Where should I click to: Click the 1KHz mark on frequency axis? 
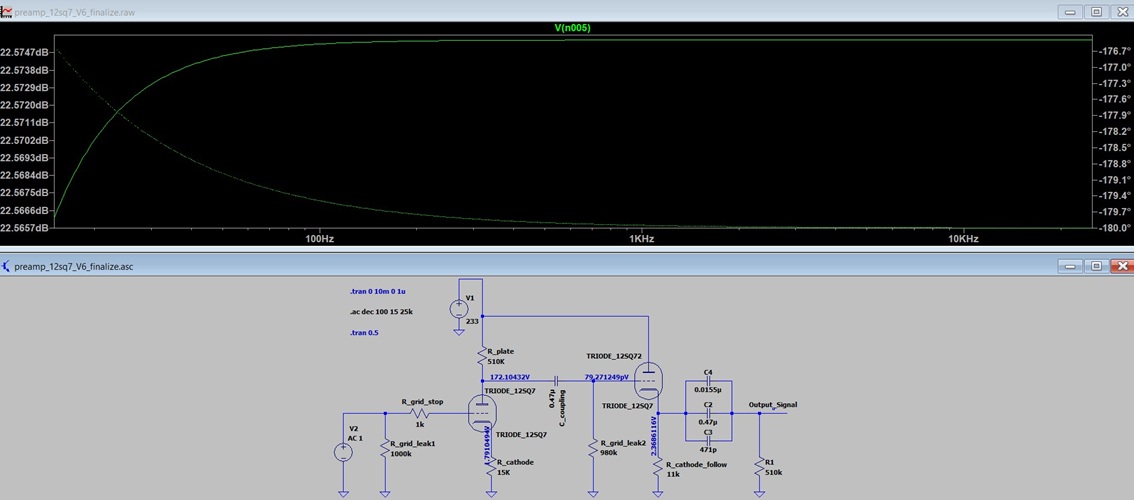pyautogui.click(x=640, y=239)
